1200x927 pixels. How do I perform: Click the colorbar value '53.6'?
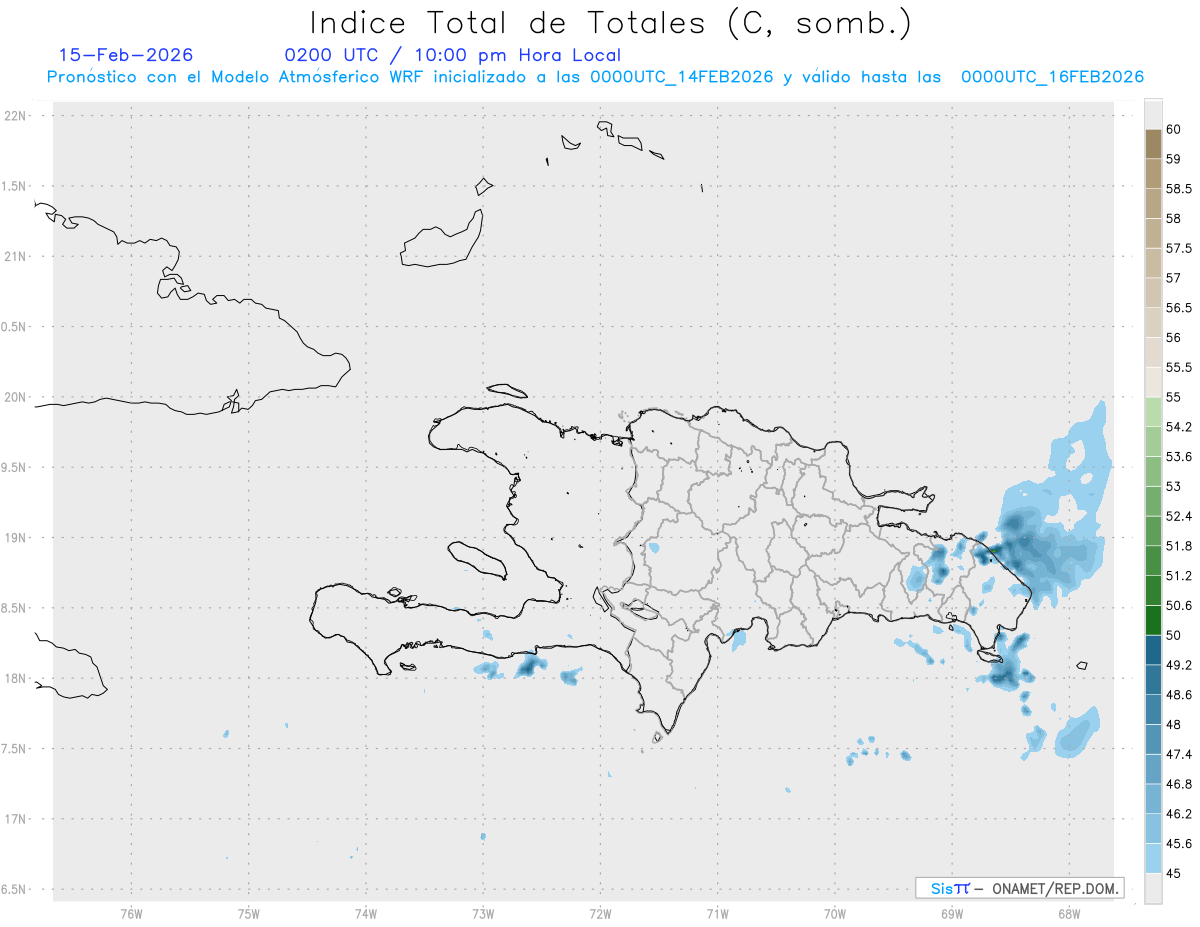pyautogui.click(x=1179, y=457)
